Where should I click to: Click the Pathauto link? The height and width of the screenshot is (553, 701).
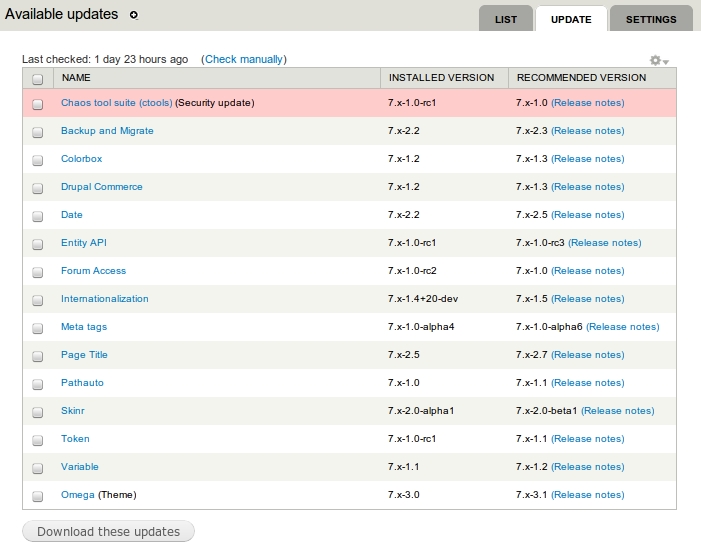click(82, 383)
